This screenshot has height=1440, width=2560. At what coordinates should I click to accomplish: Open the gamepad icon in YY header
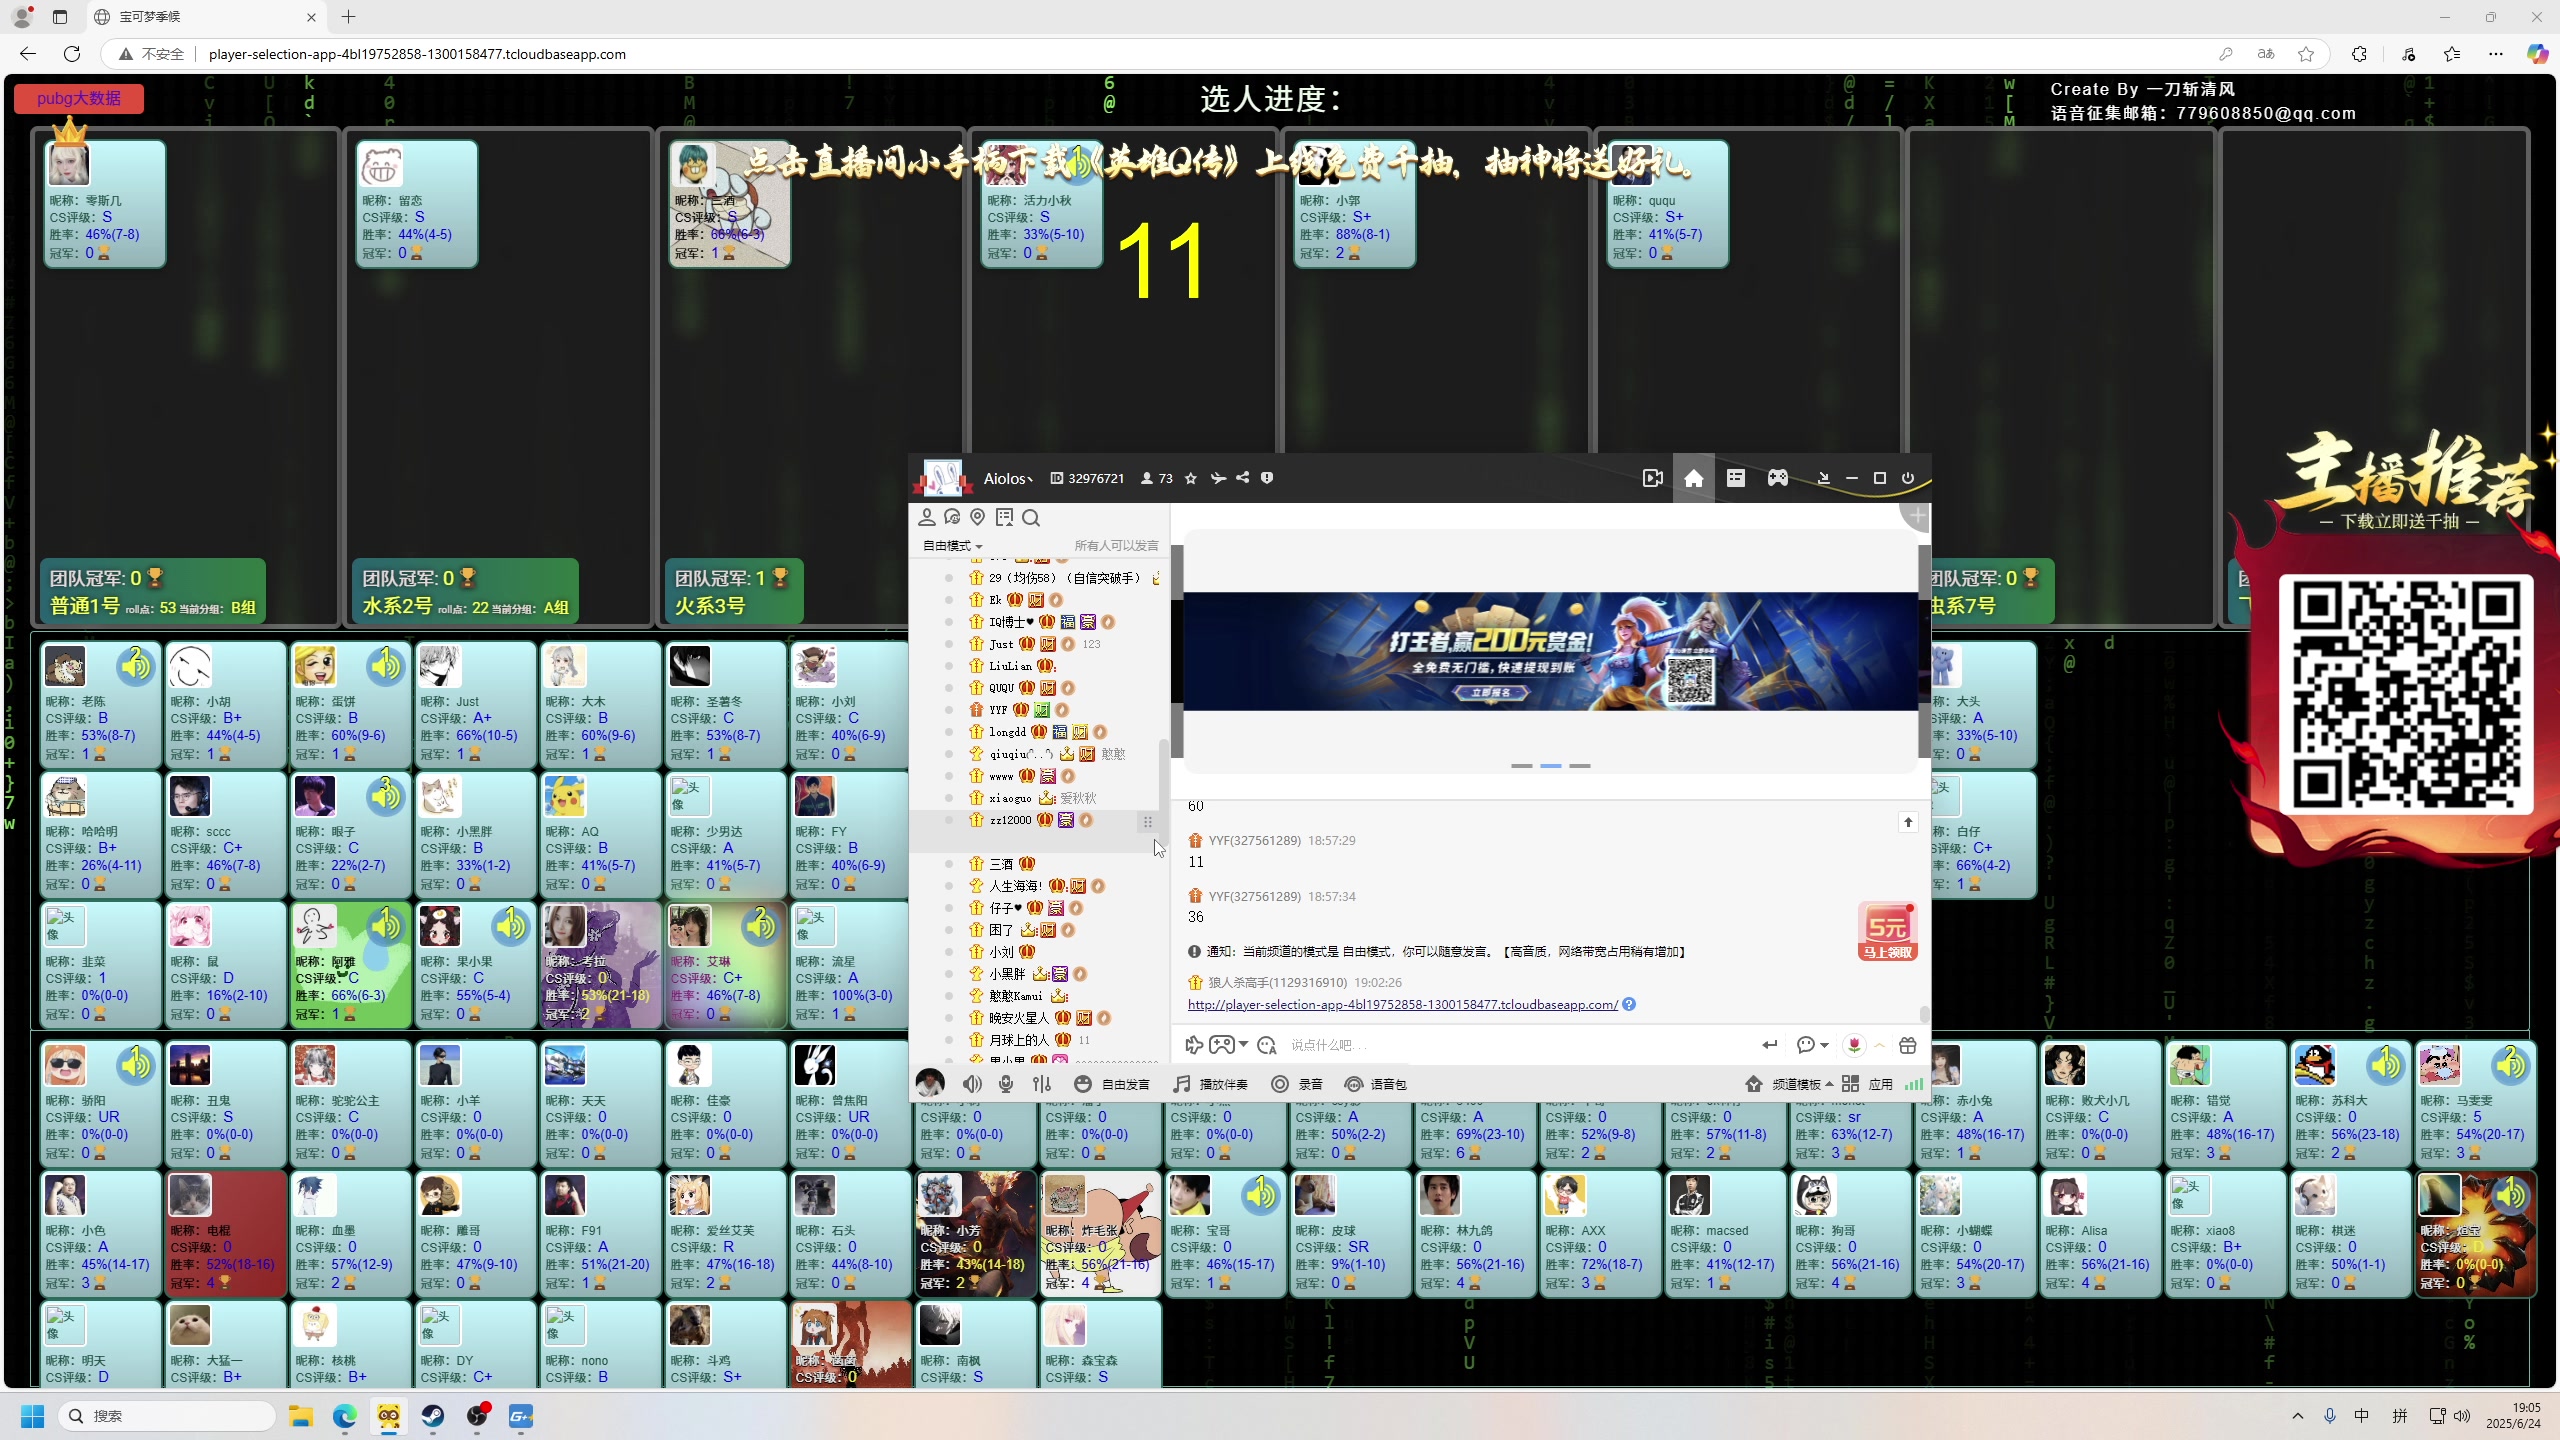click(x=1777, y=479)
